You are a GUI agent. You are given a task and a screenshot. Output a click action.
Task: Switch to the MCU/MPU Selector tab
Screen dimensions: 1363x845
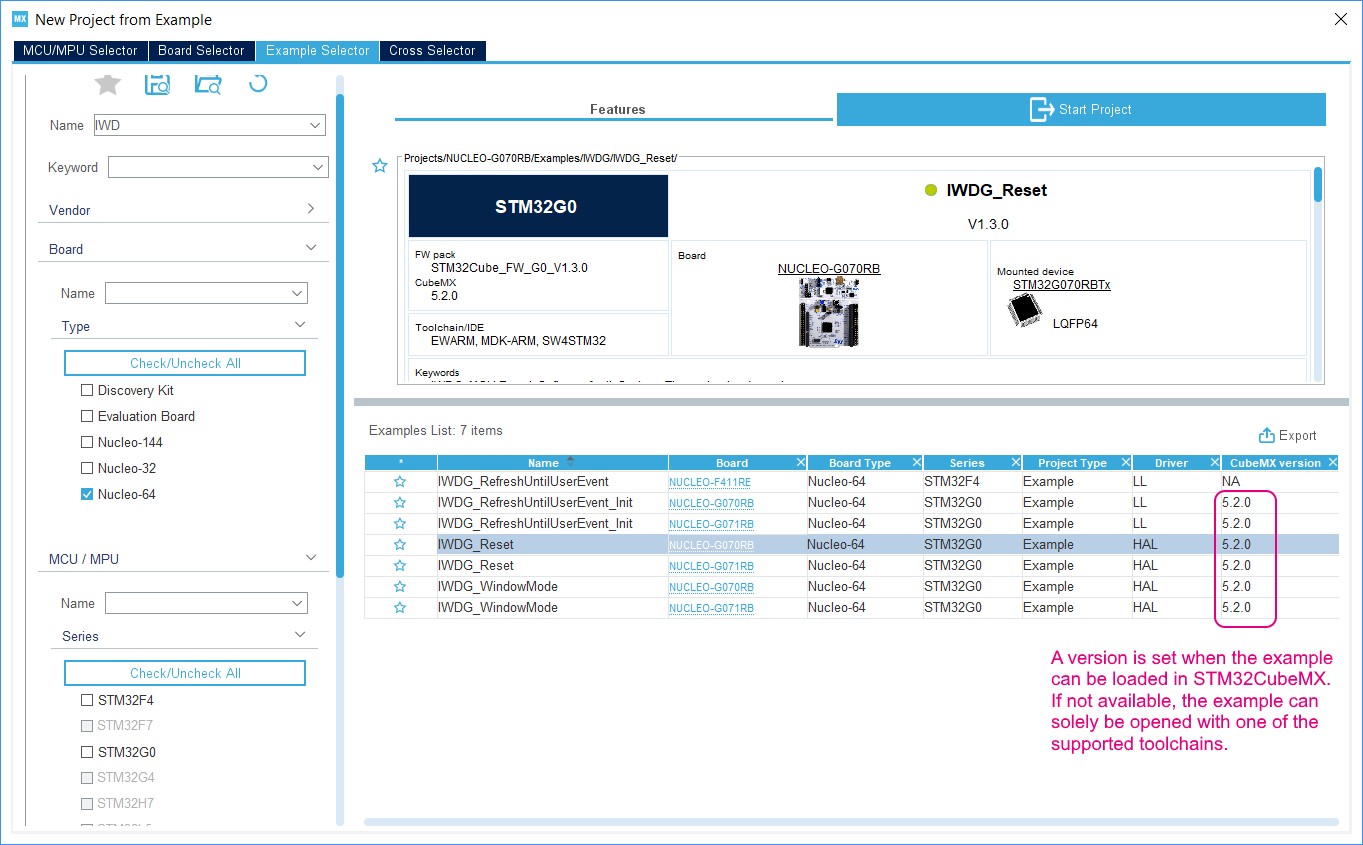tap(81, 50)
